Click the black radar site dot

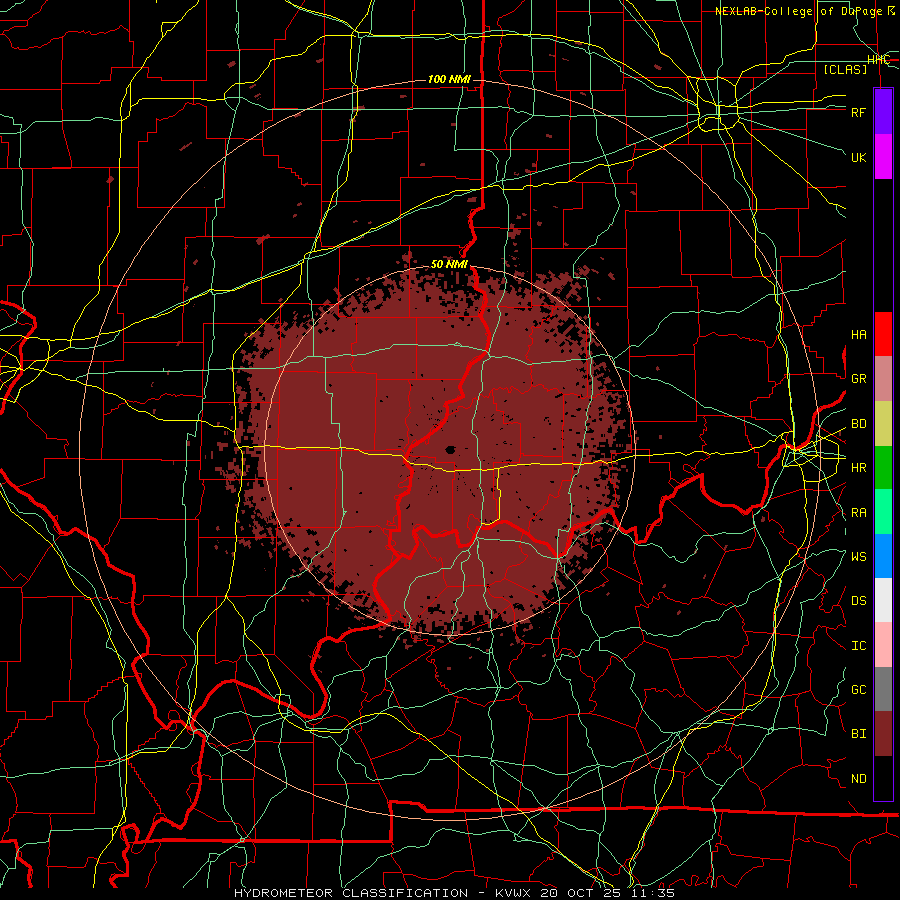tap(451, 450)
